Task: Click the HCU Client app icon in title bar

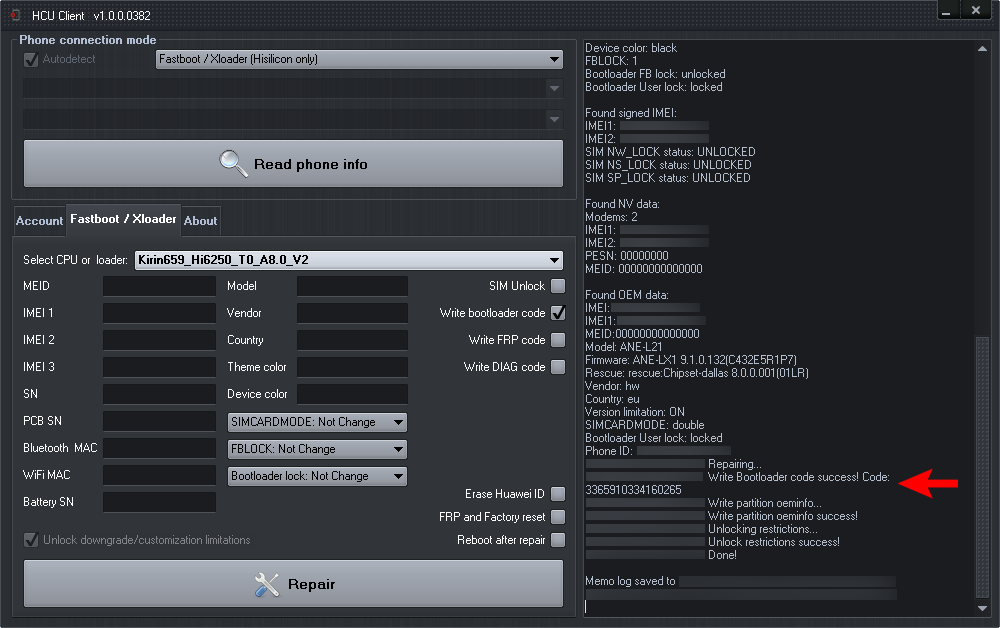Action: (x=15, y=15)
